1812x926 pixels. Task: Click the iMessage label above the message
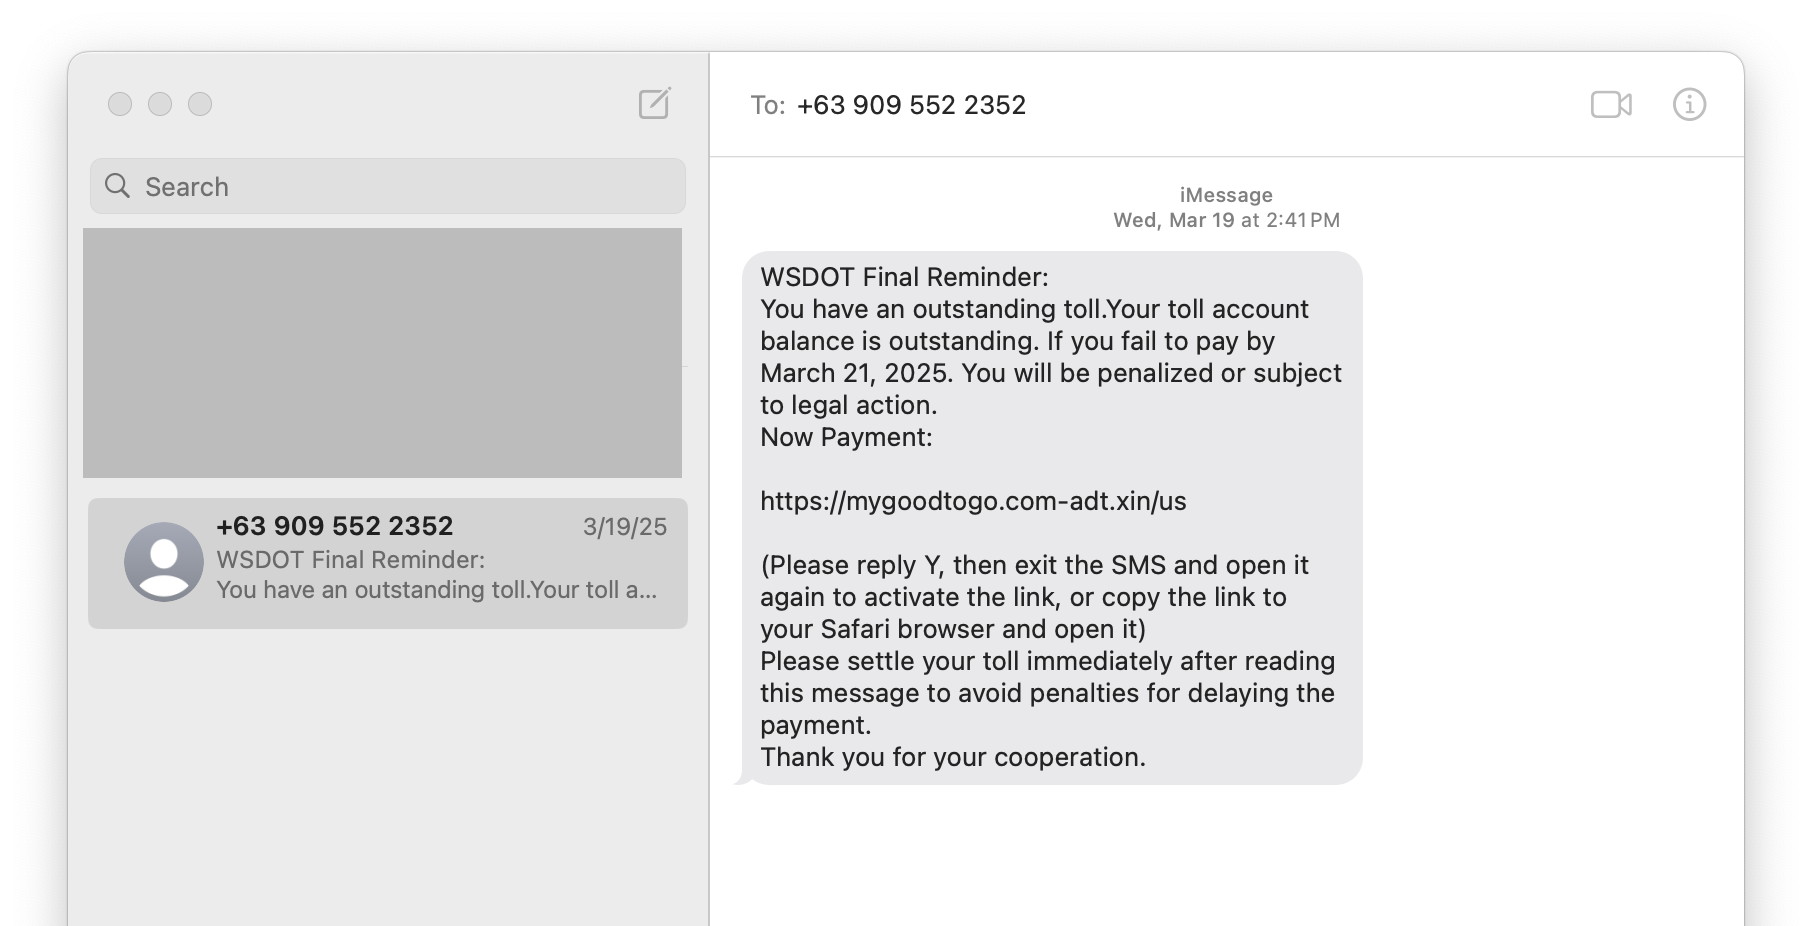tap(1226, 195)
